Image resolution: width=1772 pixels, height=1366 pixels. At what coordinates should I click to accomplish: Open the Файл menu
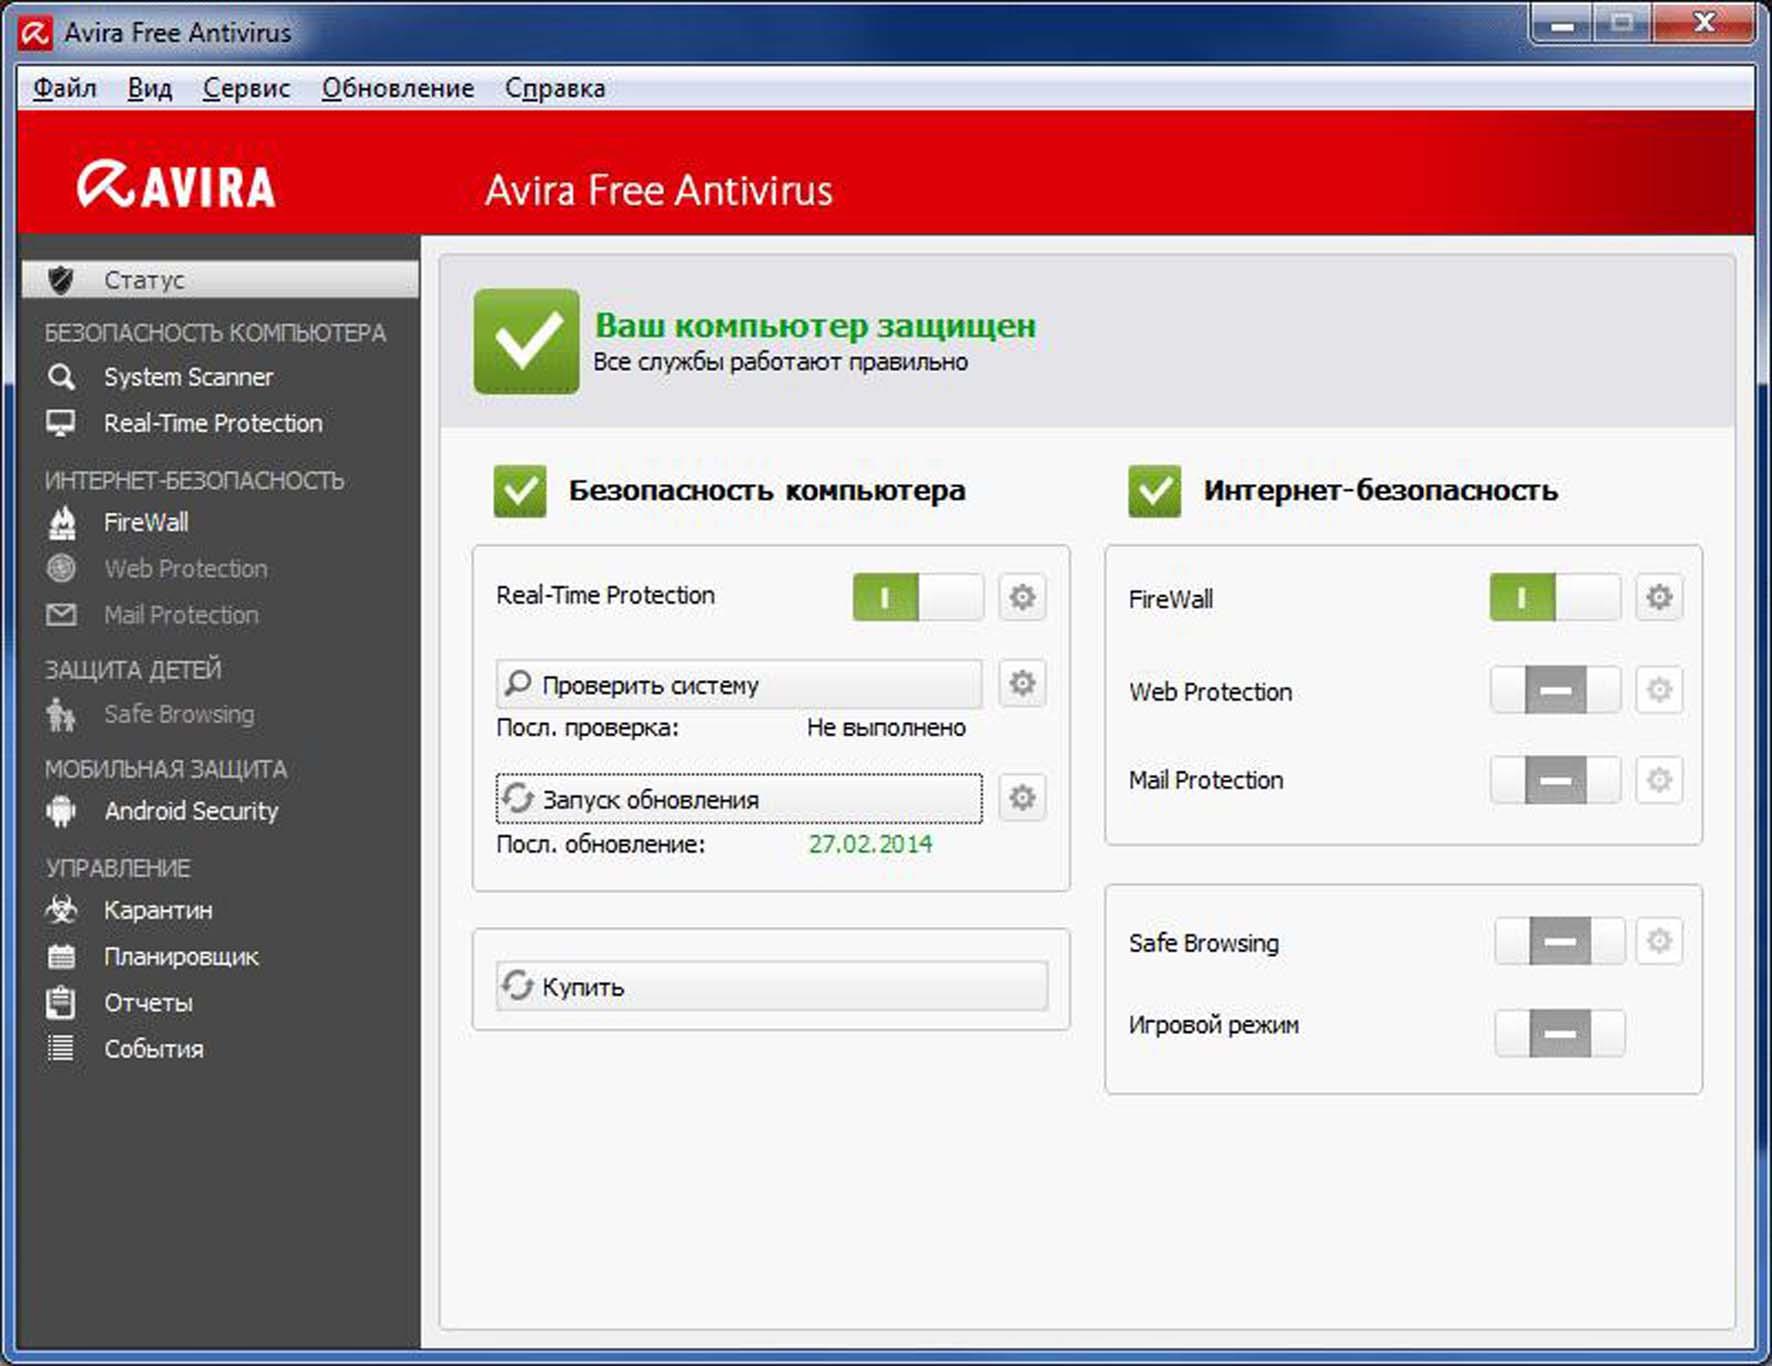pyautogui.click(x=64, y=88)
